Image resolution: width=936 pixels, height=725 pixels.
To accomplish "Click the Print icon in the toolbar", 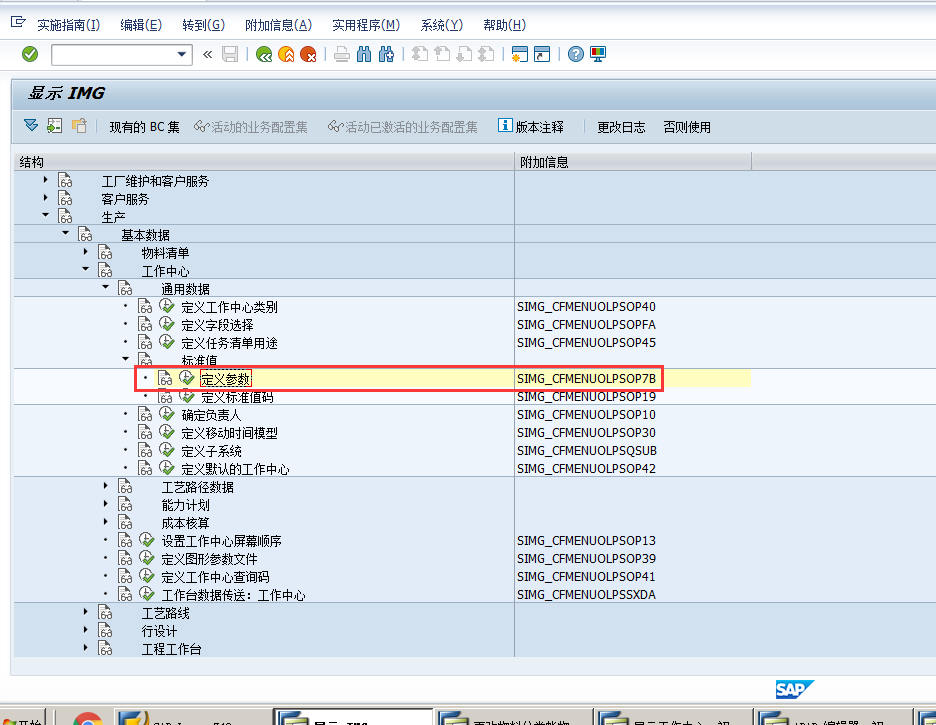I will 340,54.
